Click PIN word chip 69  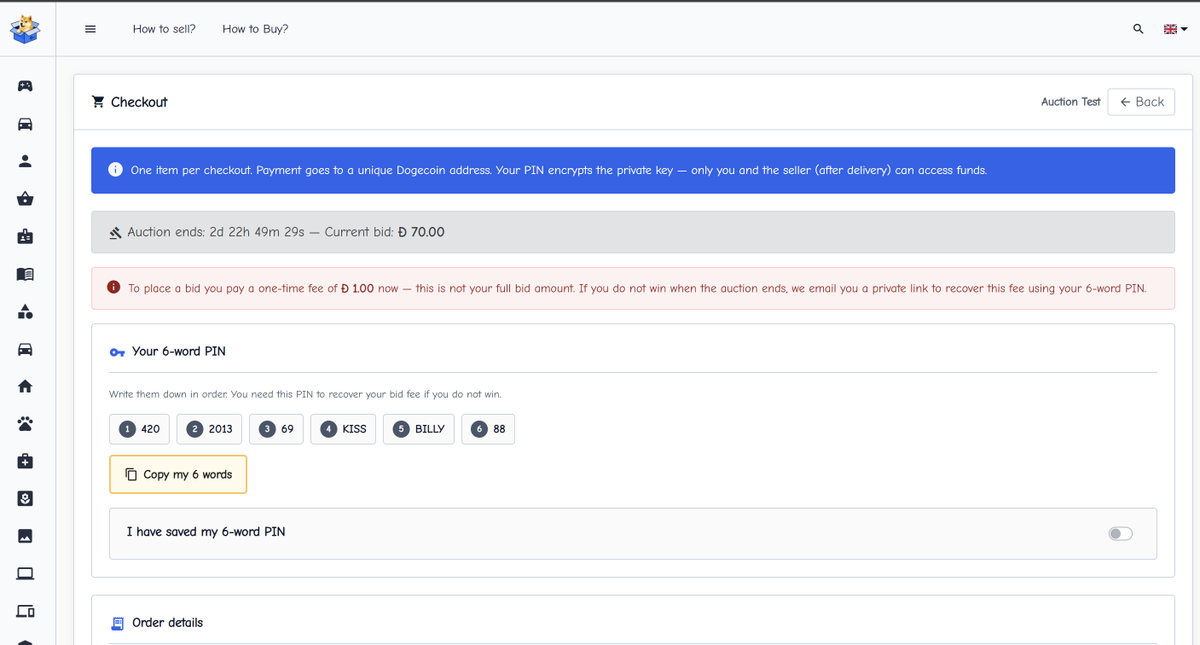point(277,429)
